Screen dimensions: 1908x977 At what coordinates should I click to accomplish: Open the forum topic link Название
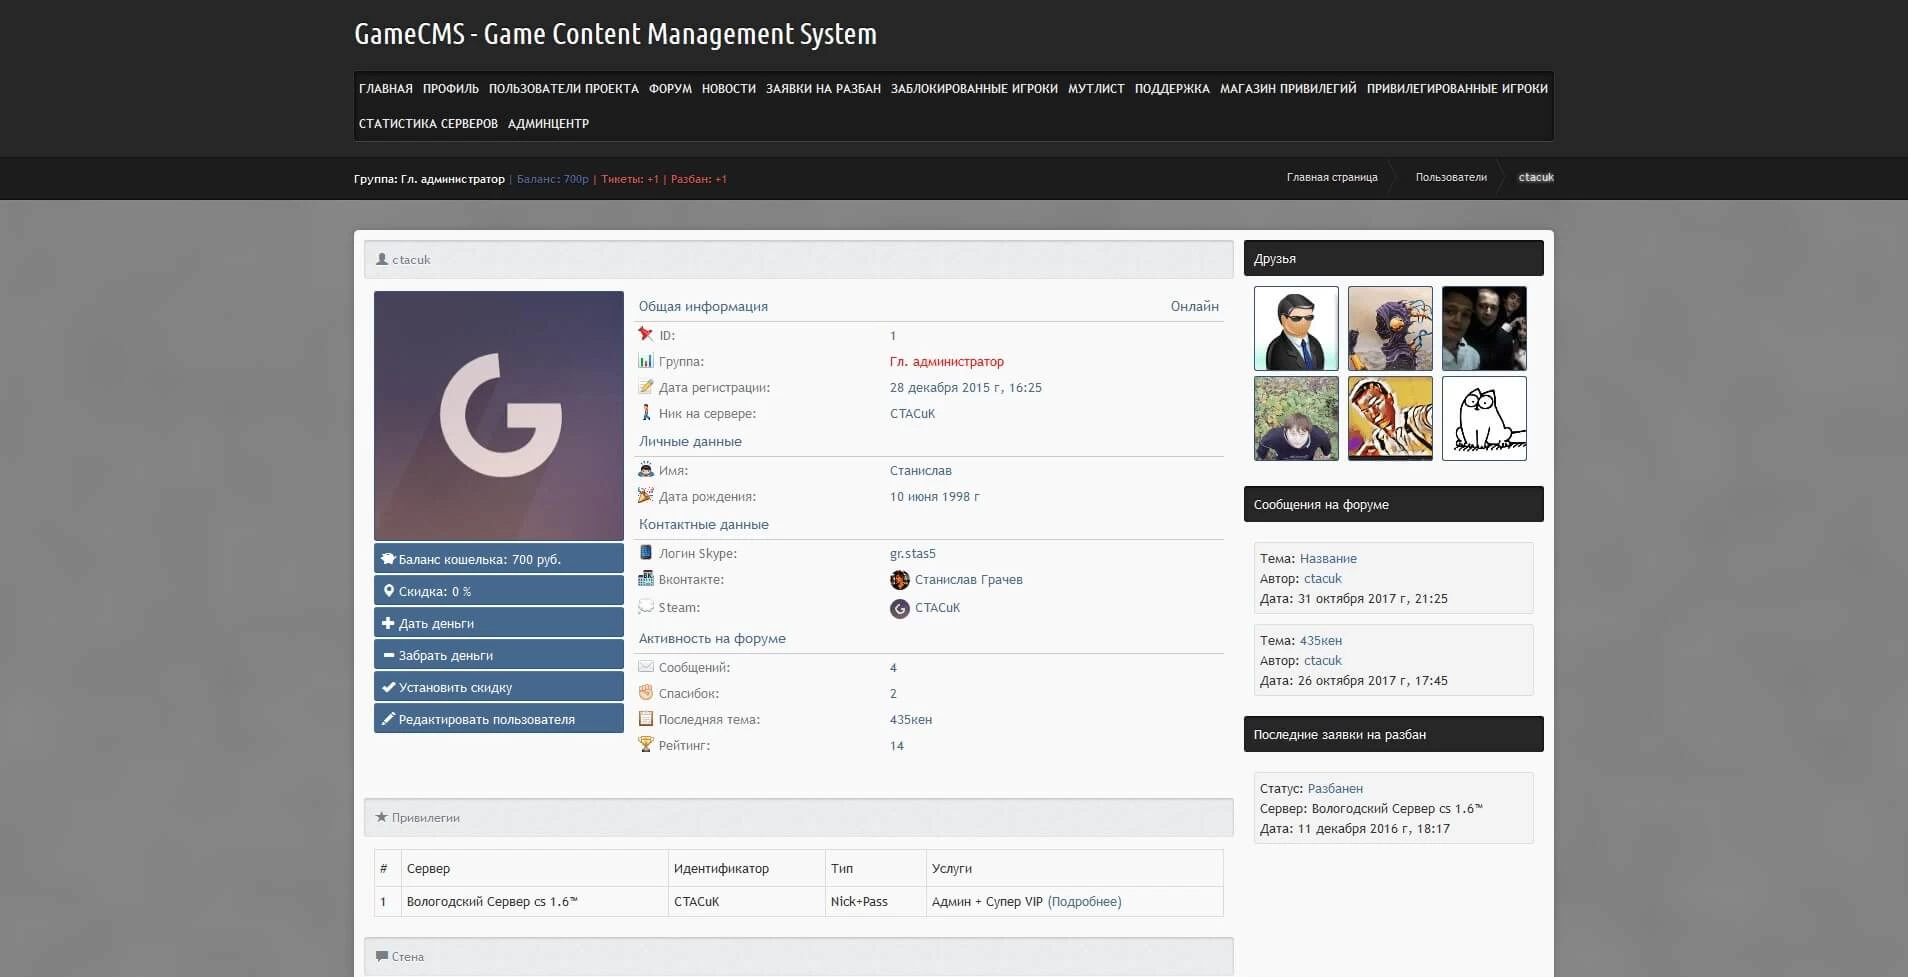click(1328, 559)
